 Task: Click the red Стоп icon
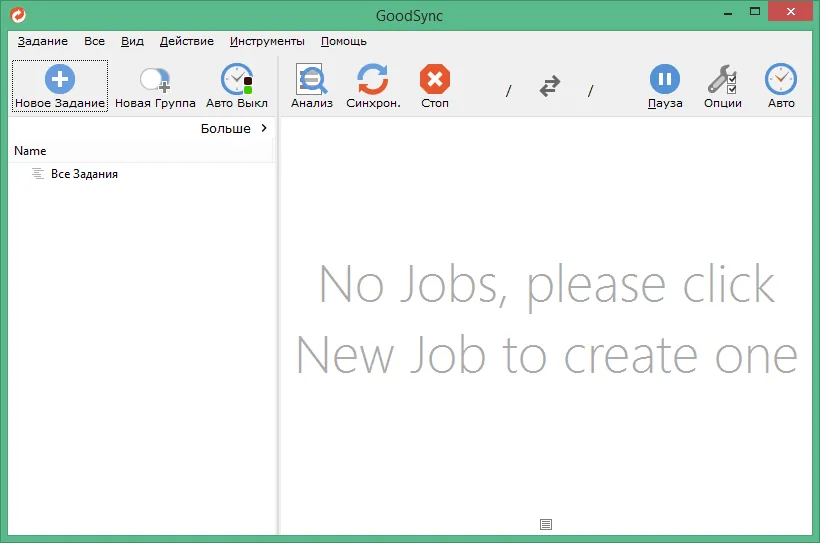click(435, 79)
